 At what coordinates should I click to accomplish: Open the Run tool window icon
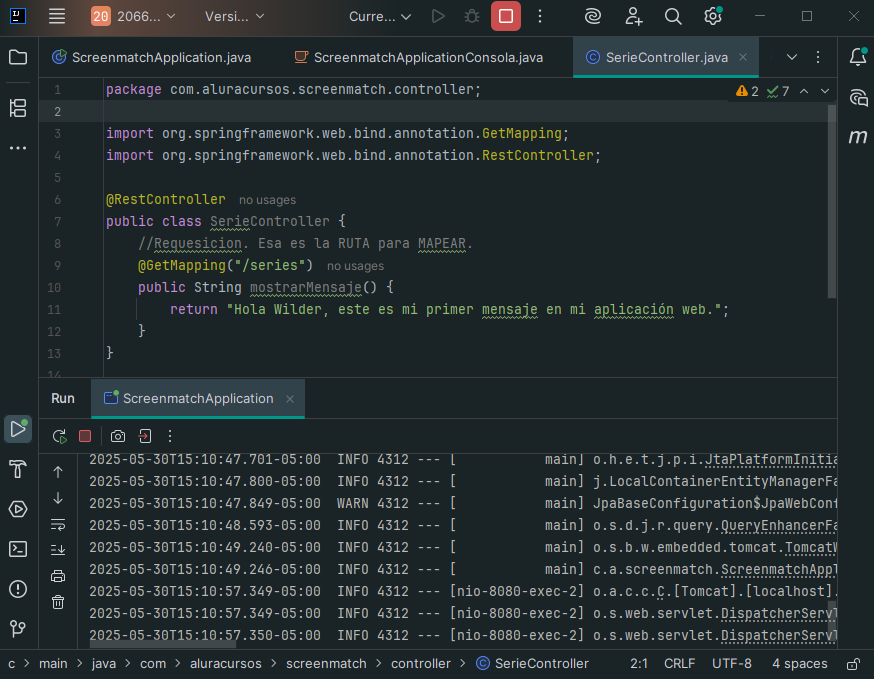18,429
